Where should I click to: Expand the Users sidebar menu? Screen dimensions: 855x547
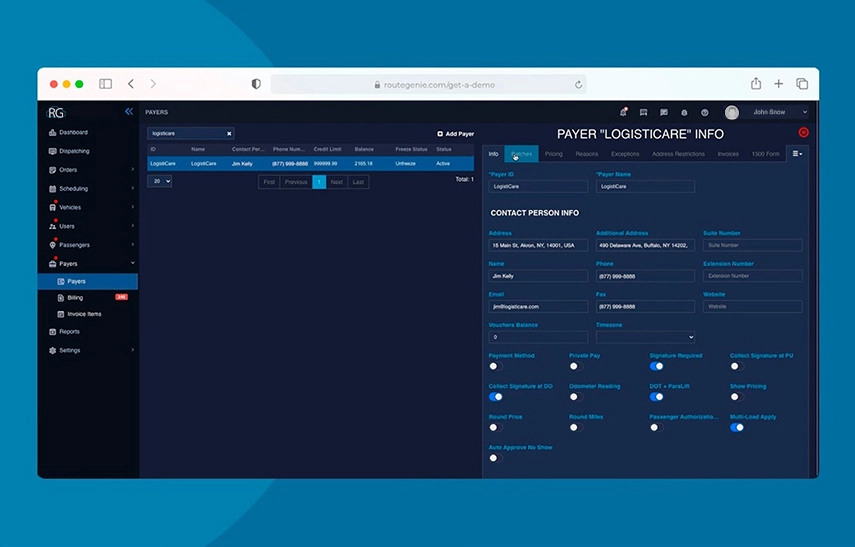coord(133,226)
